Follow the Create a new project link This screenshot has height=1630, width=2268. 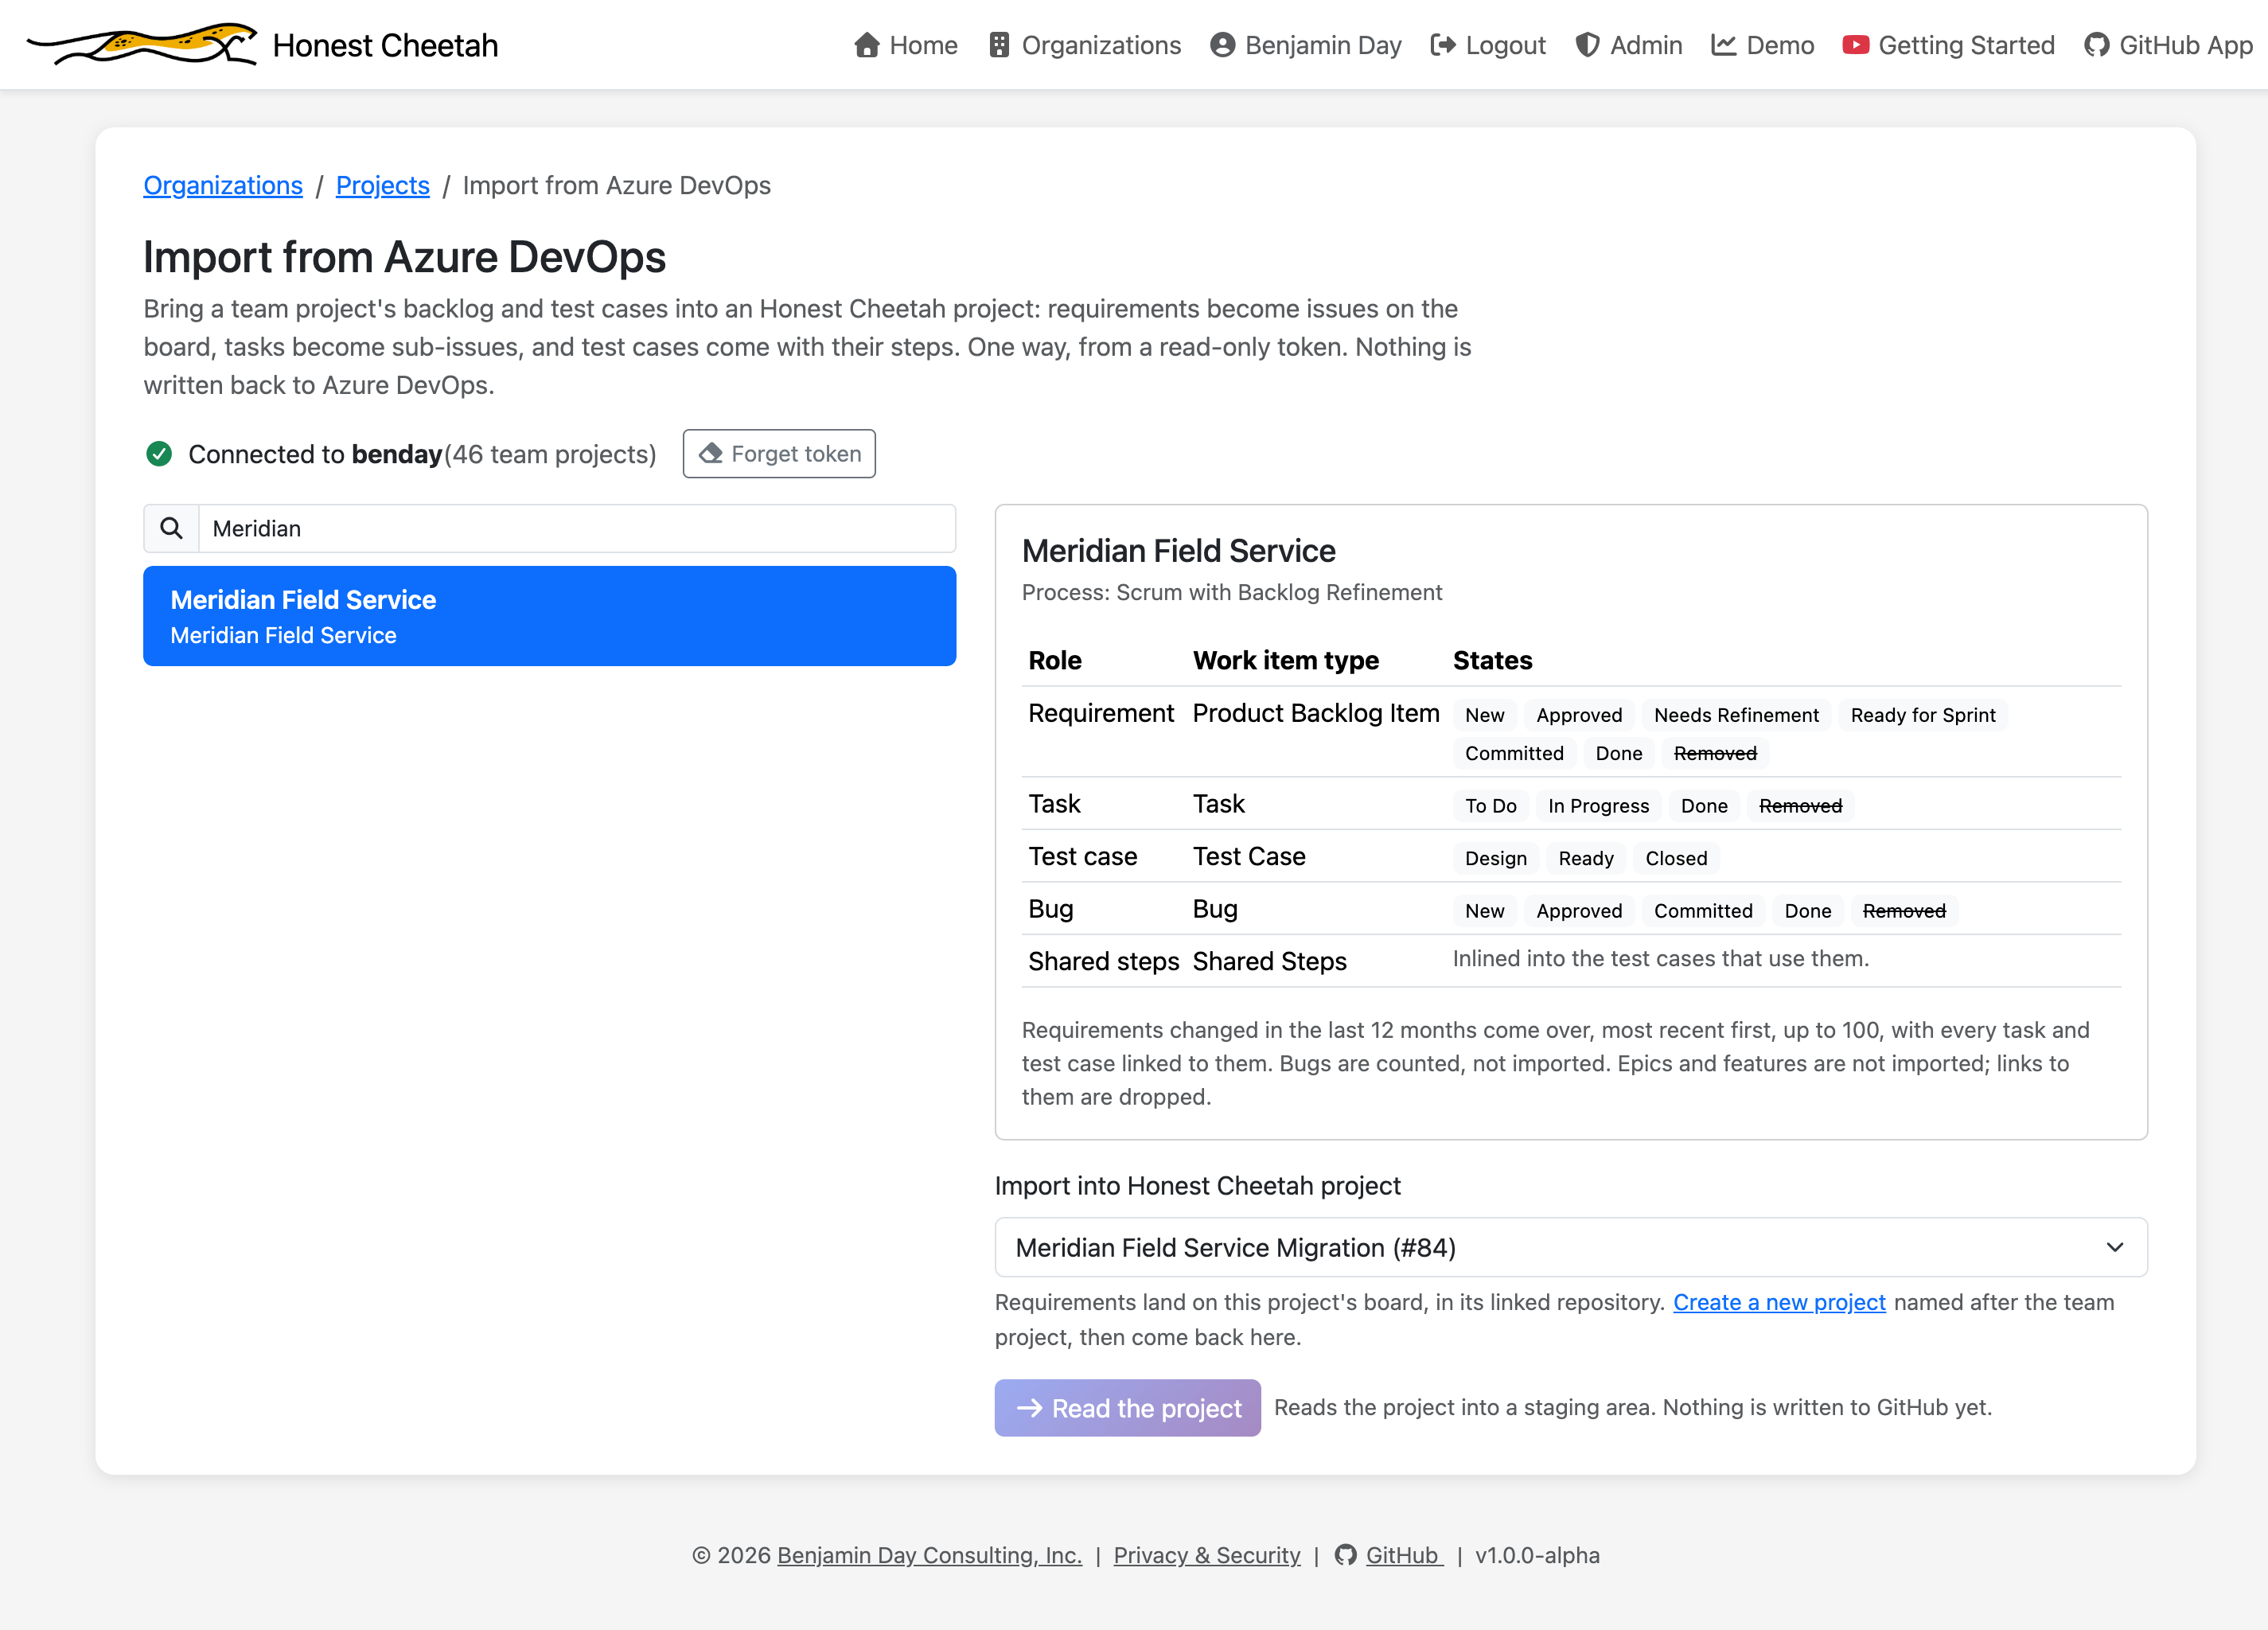1780,1302
